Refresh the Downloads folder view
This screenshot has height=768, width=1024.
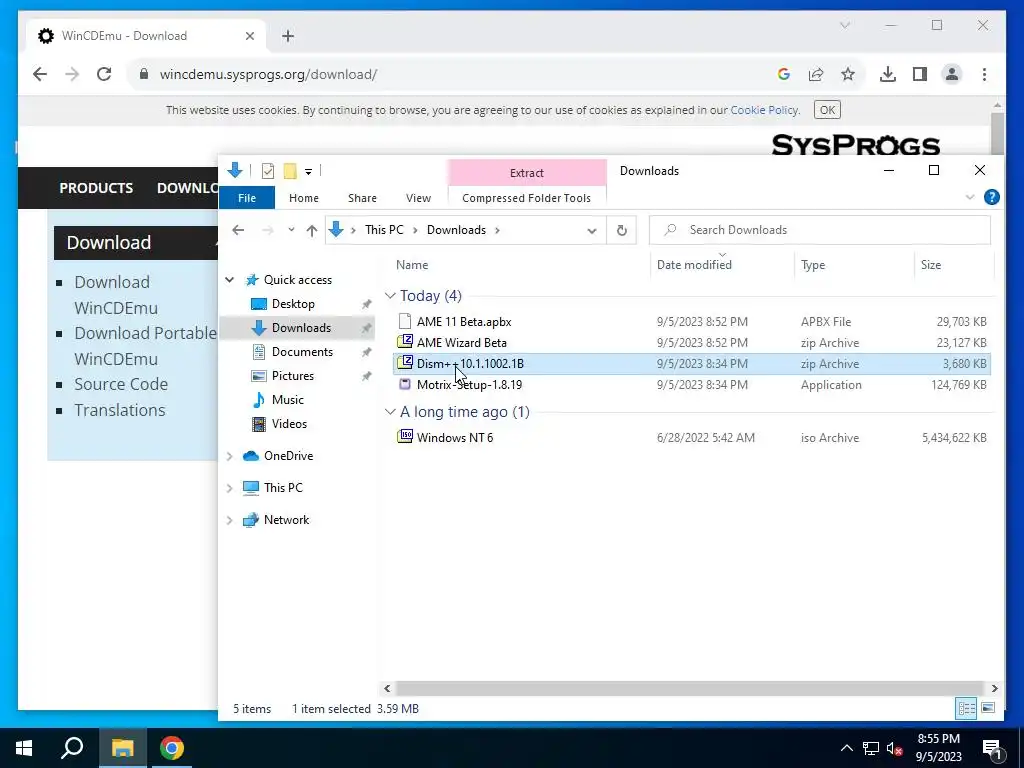point(622,231)
